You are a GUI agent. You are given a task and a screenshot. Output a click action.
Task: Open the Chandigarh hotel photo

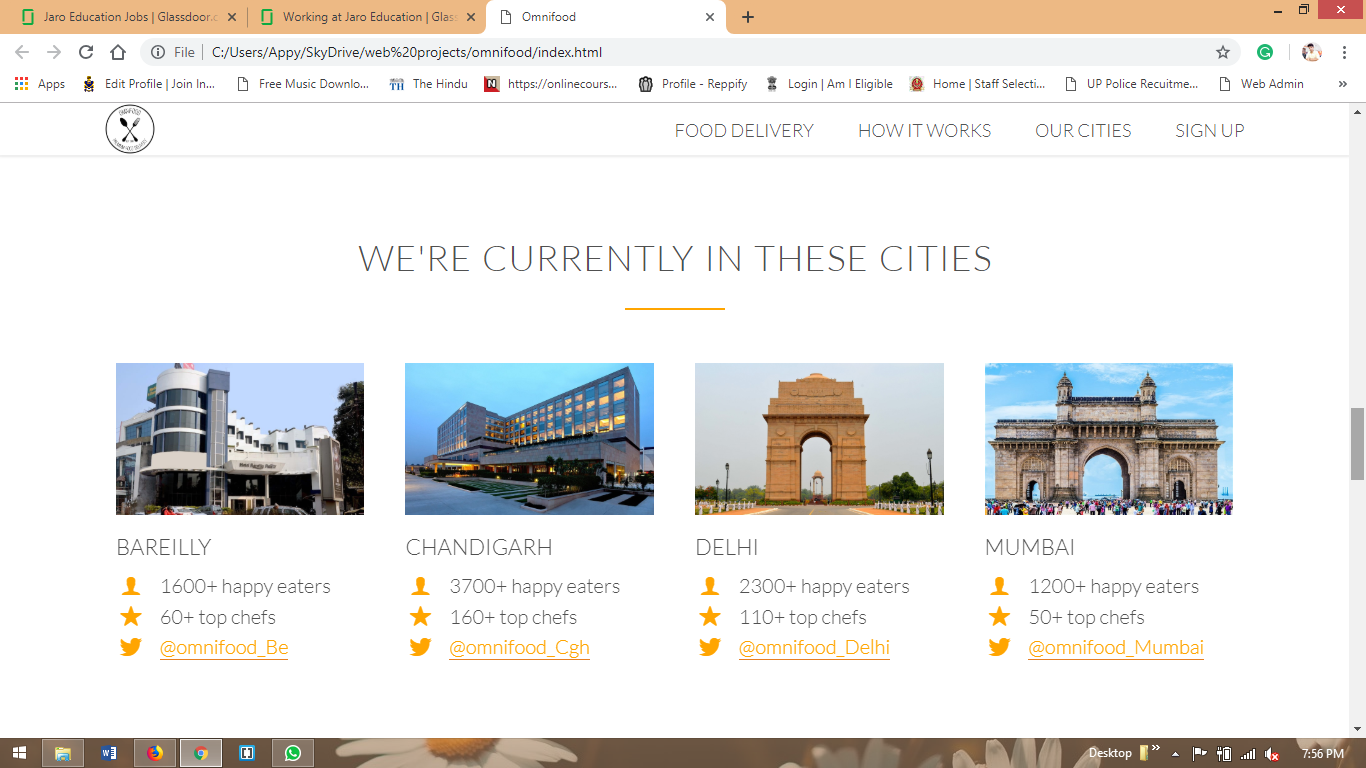(529, 439)
